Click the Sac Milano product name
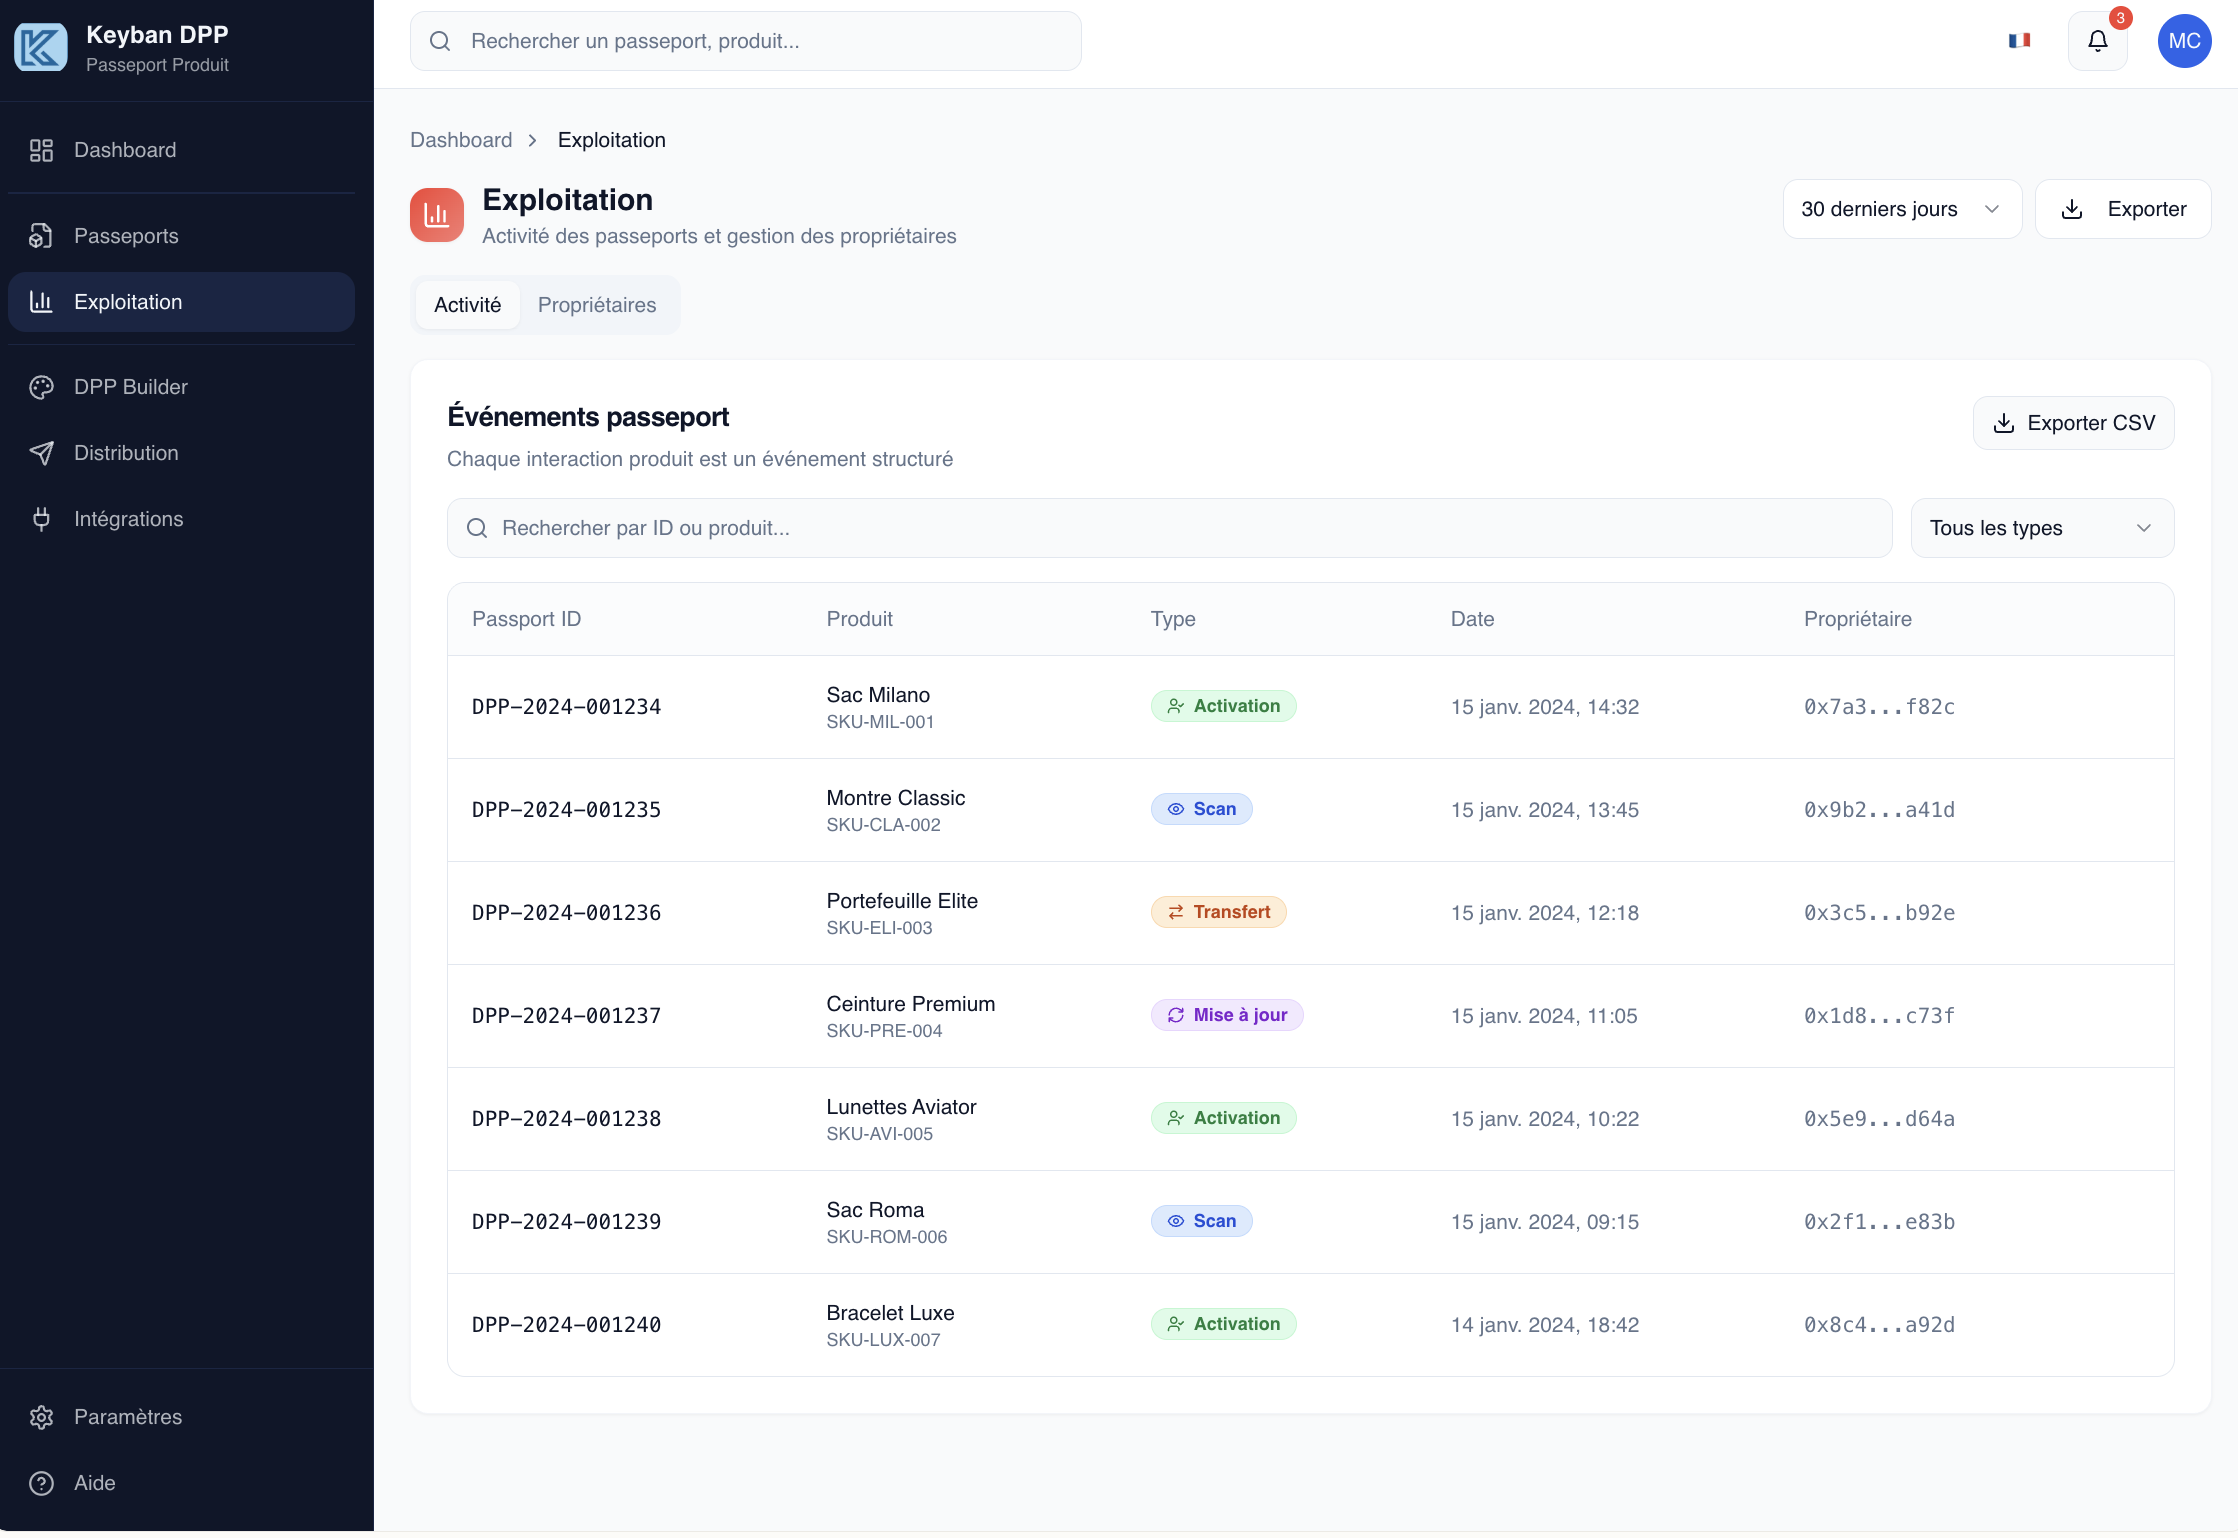Image resolution: width=2238 pixels, height=1538 pixels. coord(878,695)
